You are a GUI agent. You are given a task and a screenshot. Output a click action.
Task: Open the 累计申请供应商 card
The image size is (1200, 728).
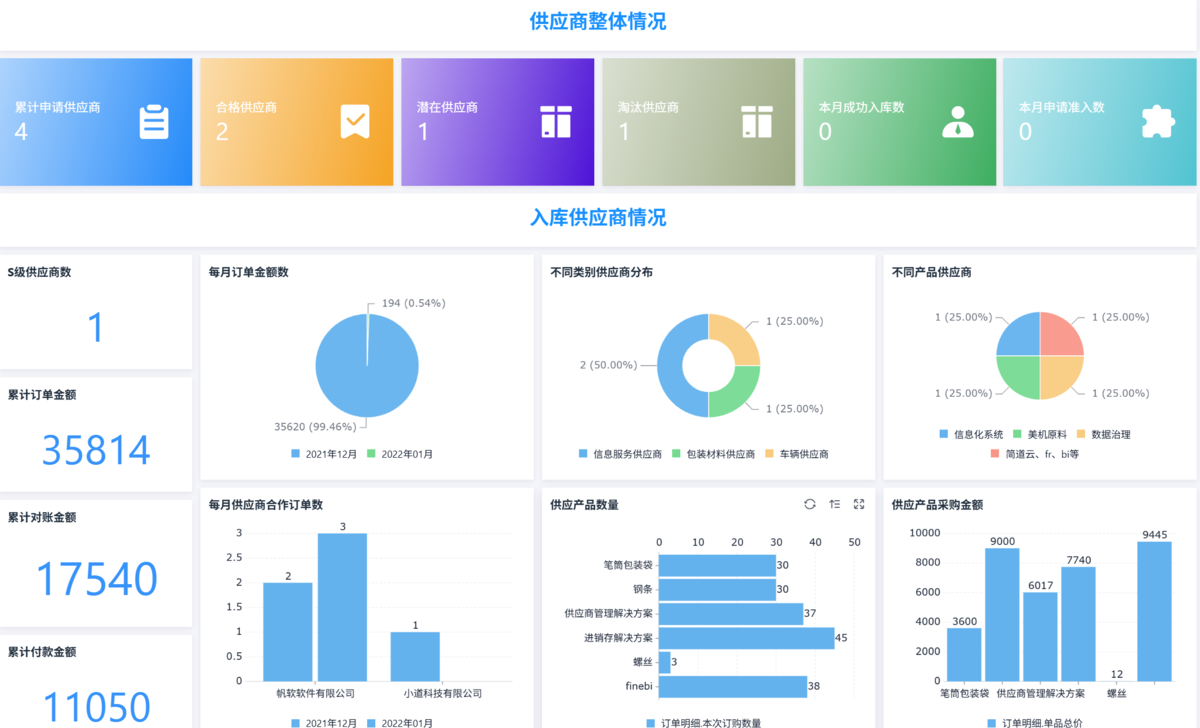[x=96, y=122]
